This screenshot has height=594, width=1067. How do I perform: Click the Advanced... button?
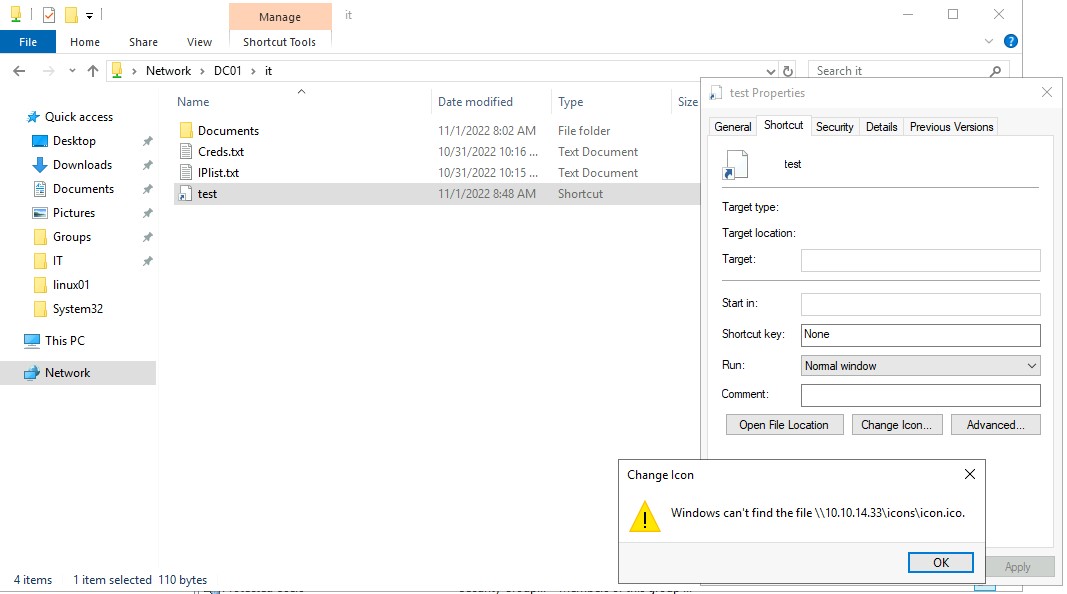(995, 425)
